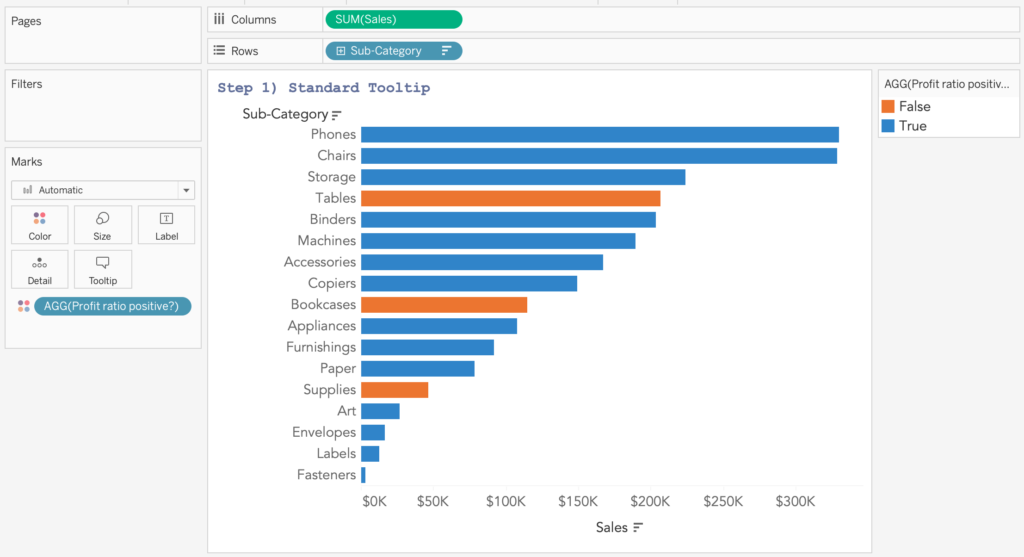This screenshot has width=1024, height=557.
Task: Select the Phones bar in chart
Action: point(599,135)
